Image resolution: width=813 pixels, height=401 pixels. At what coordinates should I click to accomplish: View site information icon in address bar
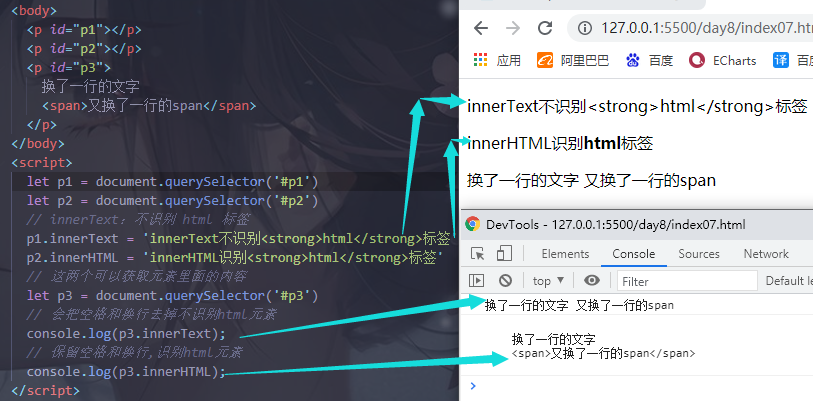pyautogui.click(x=585, y=28)
